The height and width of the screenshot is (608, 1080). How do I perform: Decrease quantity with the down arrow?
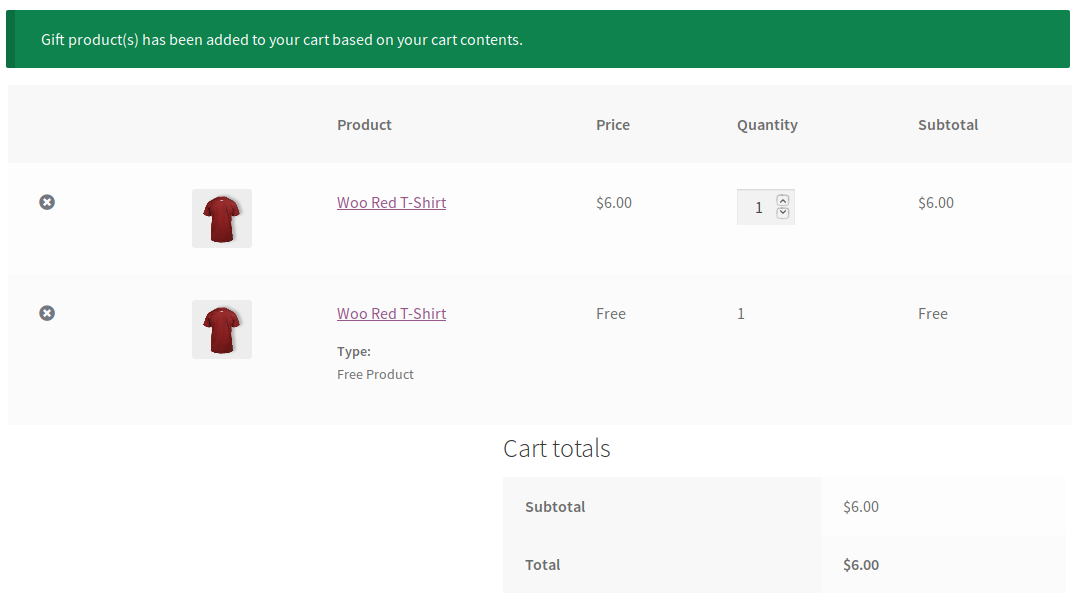coord(782,213)
